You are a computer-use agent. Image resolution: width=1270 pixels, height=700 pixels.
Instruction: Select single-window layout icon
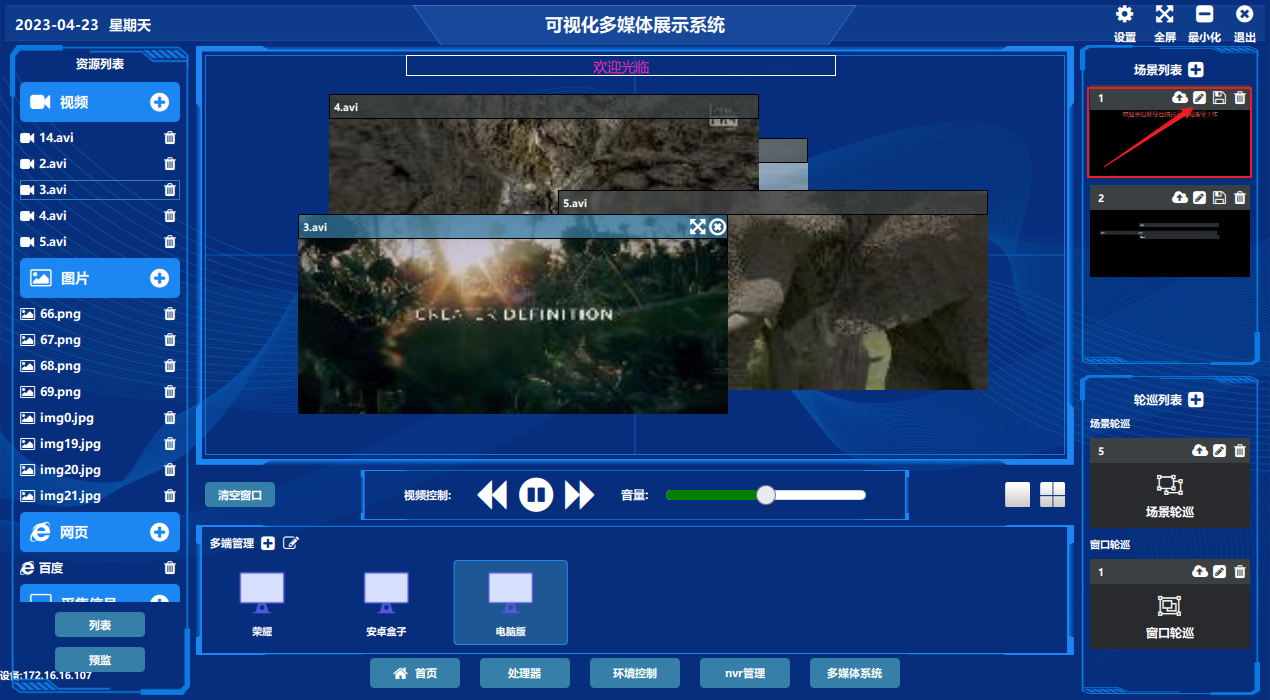coord(1018,495)
